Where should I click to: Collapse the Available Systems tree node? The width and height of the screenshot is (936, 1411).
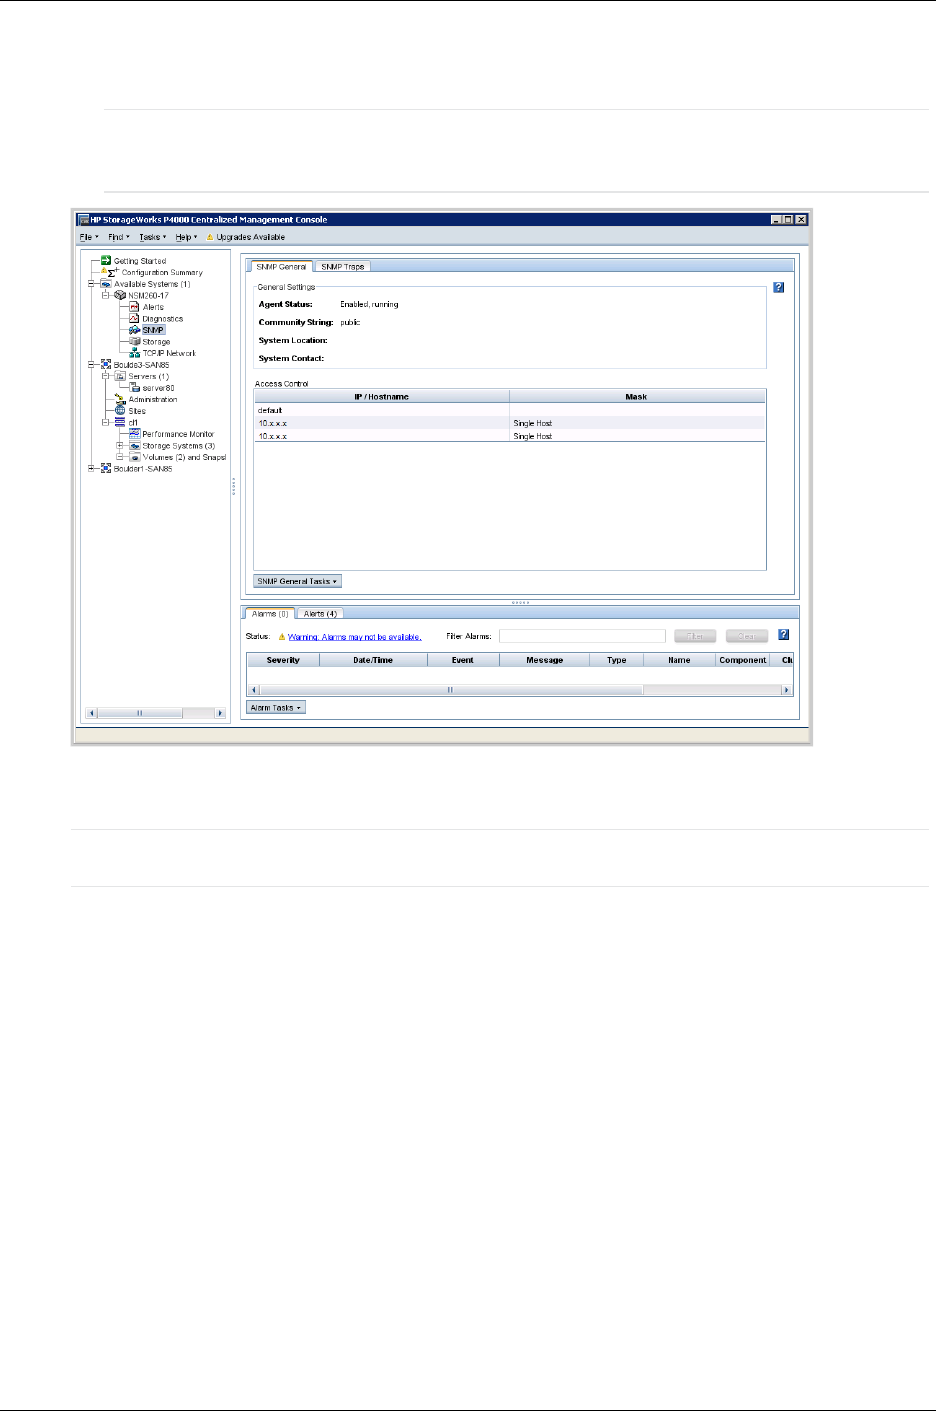pyautogui.click(x=91, y=284)
